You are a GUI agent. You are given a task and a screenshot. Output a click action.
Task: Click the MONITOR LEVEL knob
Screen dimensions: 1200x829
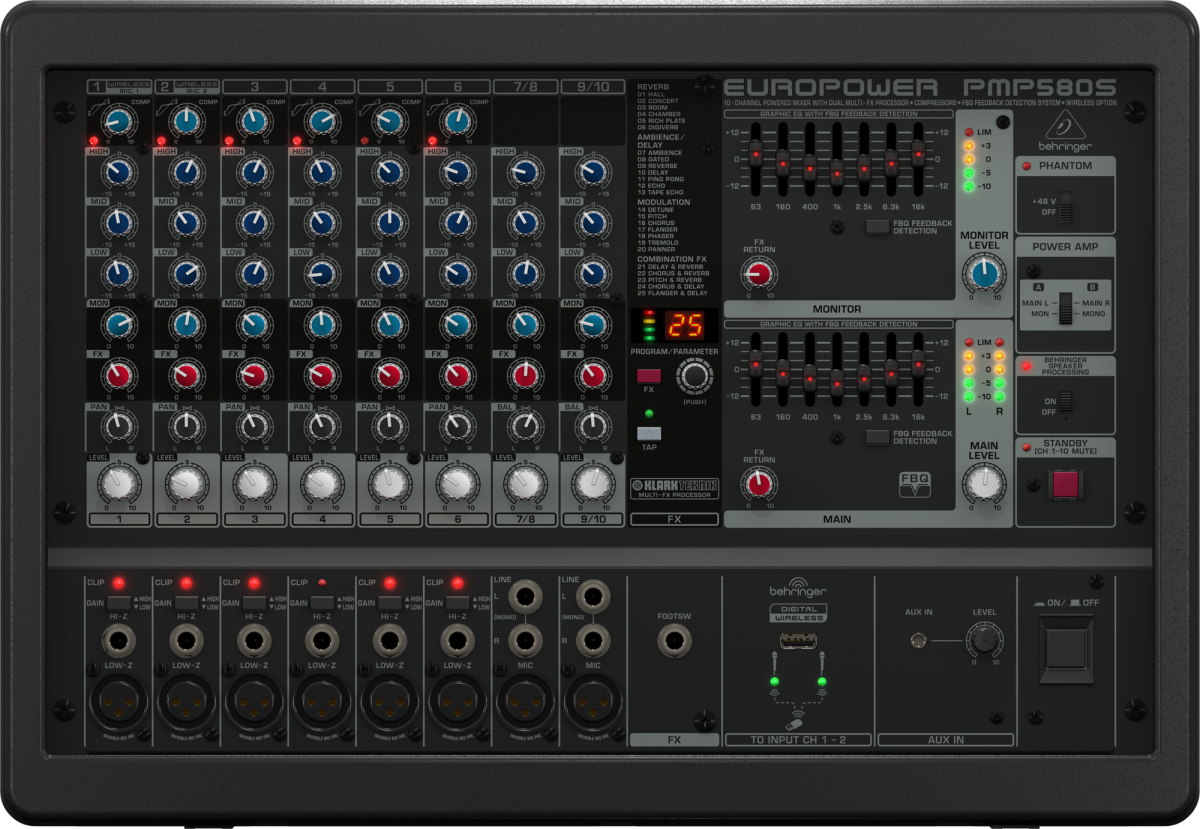tap(985, 271)
